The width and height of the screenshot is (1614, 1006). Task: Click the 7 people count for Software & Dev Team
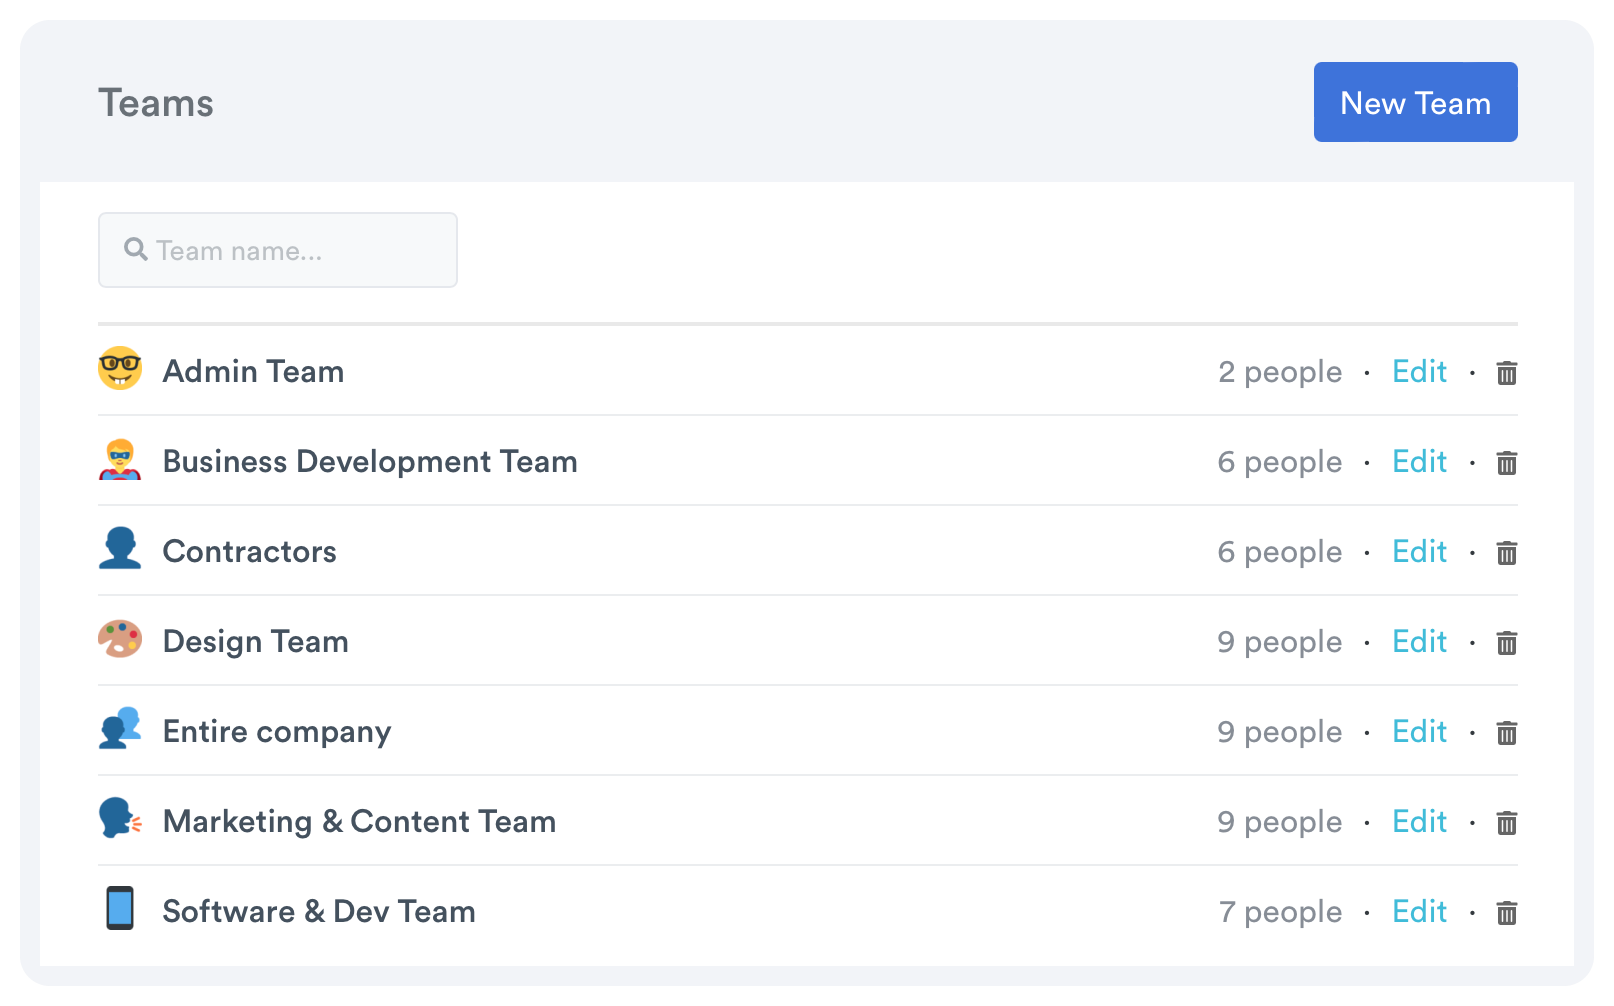point(1280,913)
